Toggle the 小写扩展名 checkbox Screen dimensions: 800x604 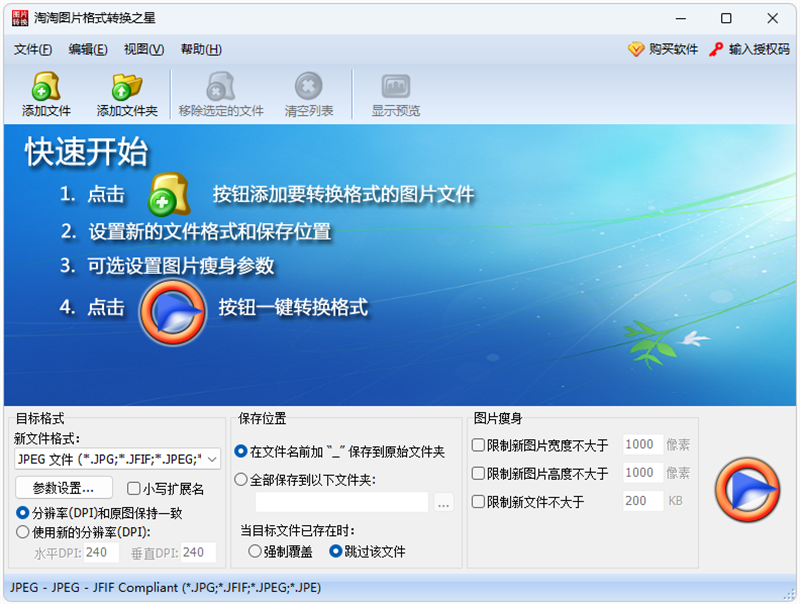(133, 489)
